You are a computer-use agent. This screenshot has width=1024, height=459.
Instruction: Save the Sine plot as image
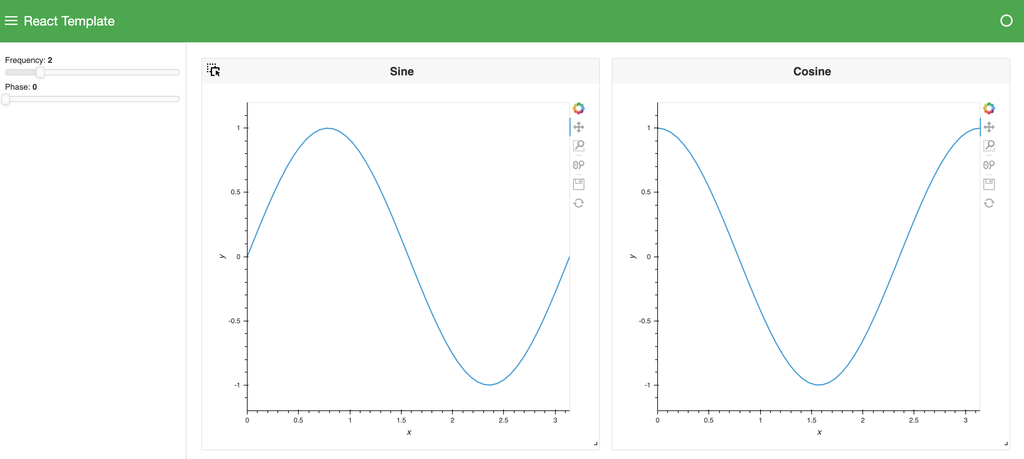pyautogui.click(x=579, y=184)
